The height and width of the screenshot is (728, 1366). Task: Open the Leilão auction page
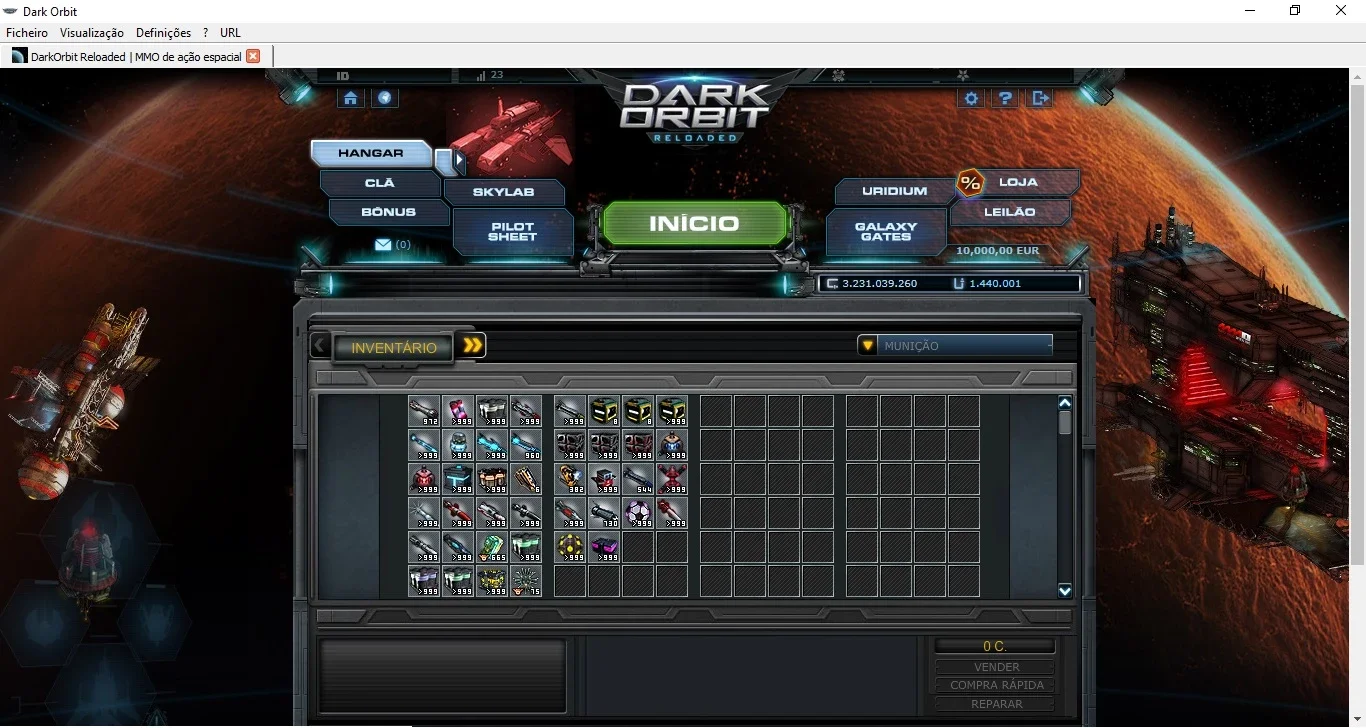[x=1010, y=212]
